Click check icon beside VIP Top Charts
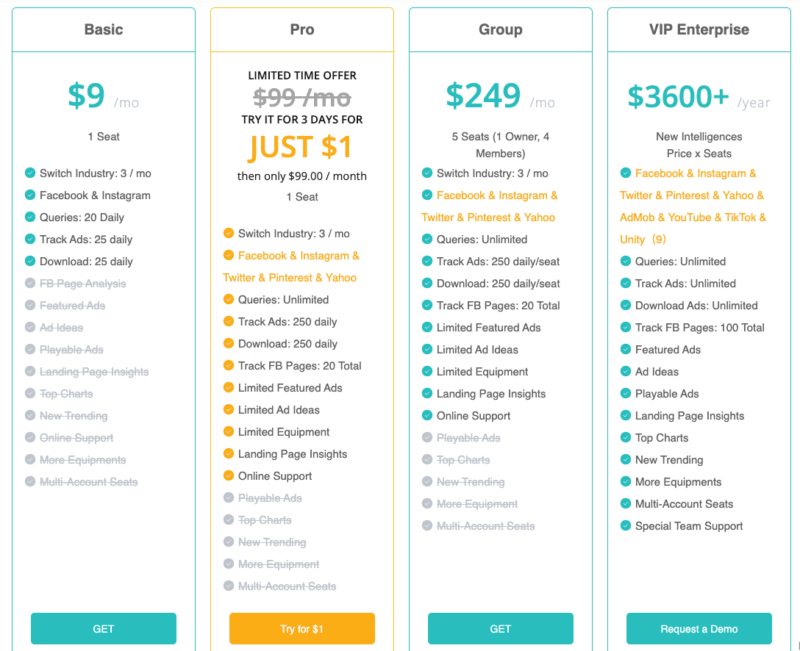This screenshot has height=651, width=800. (x=626, y=438)
